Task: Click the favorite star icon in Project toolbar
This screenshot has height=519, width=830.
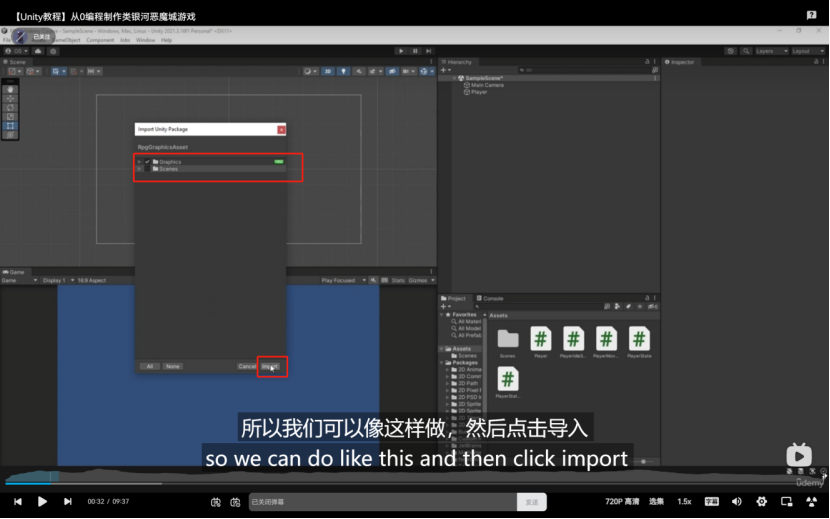Action: point(640,307)
